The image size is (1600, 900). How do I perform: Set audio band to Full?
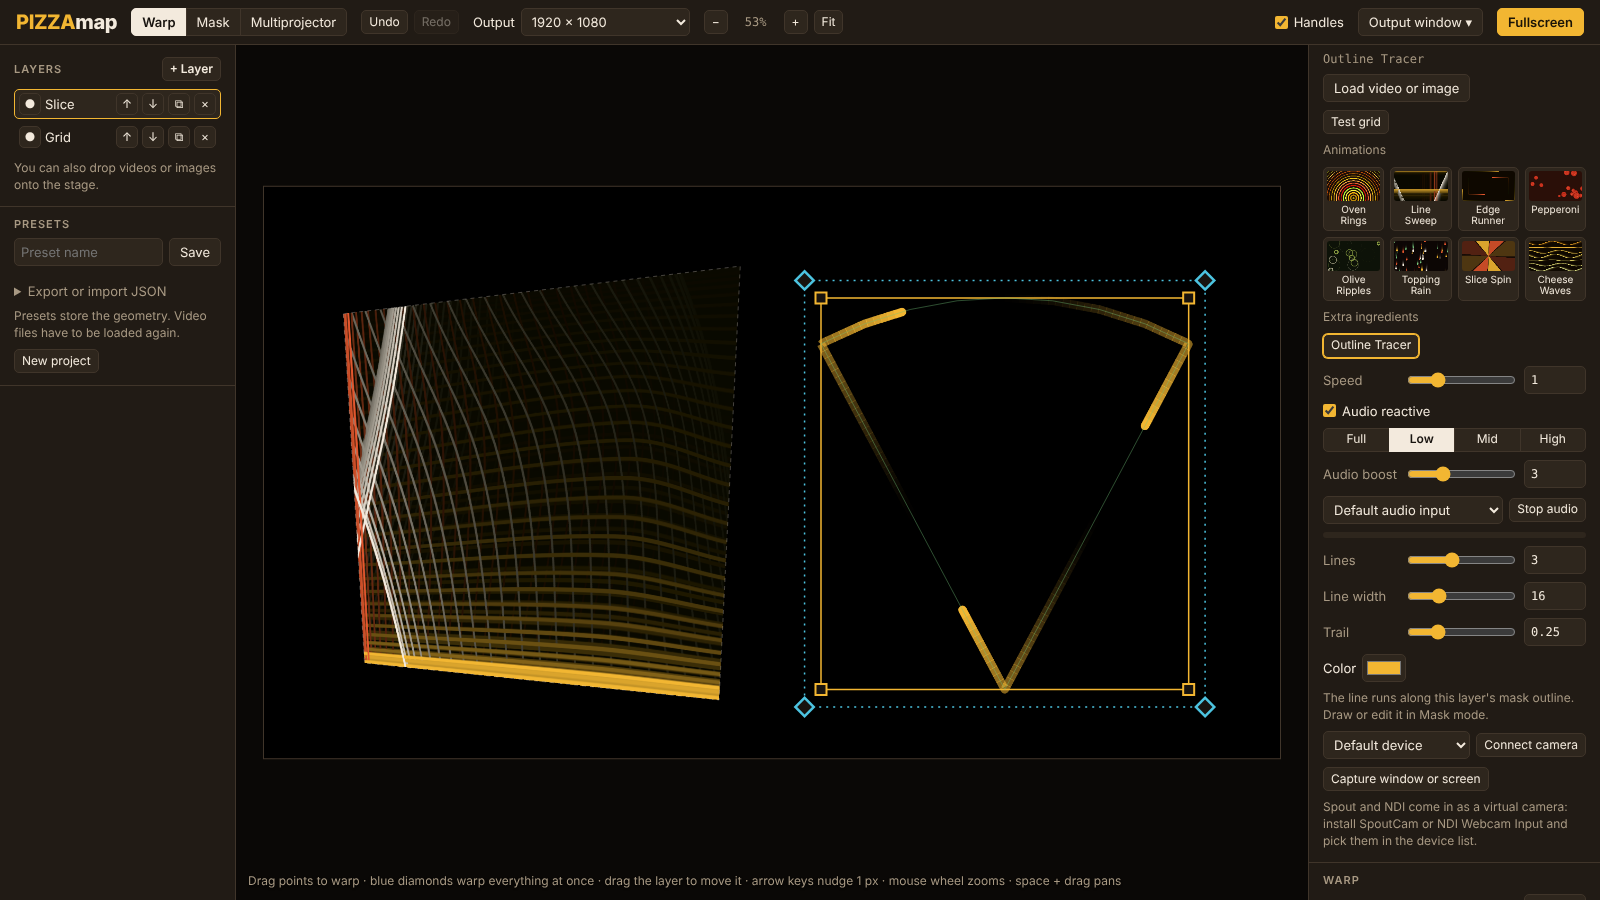[1356, 439]
